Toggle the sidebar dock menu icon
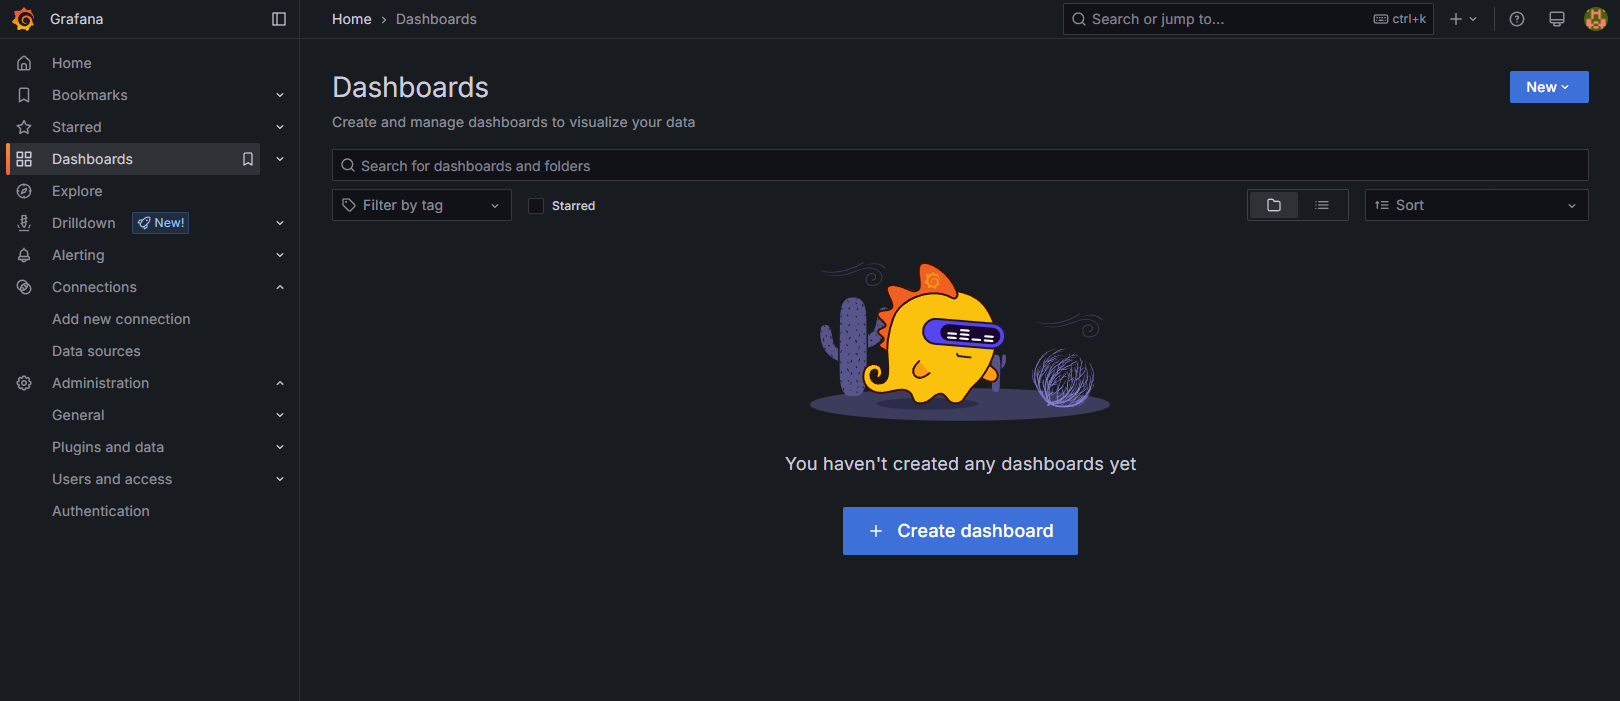 pyautogui.click(x=279, y=19)
